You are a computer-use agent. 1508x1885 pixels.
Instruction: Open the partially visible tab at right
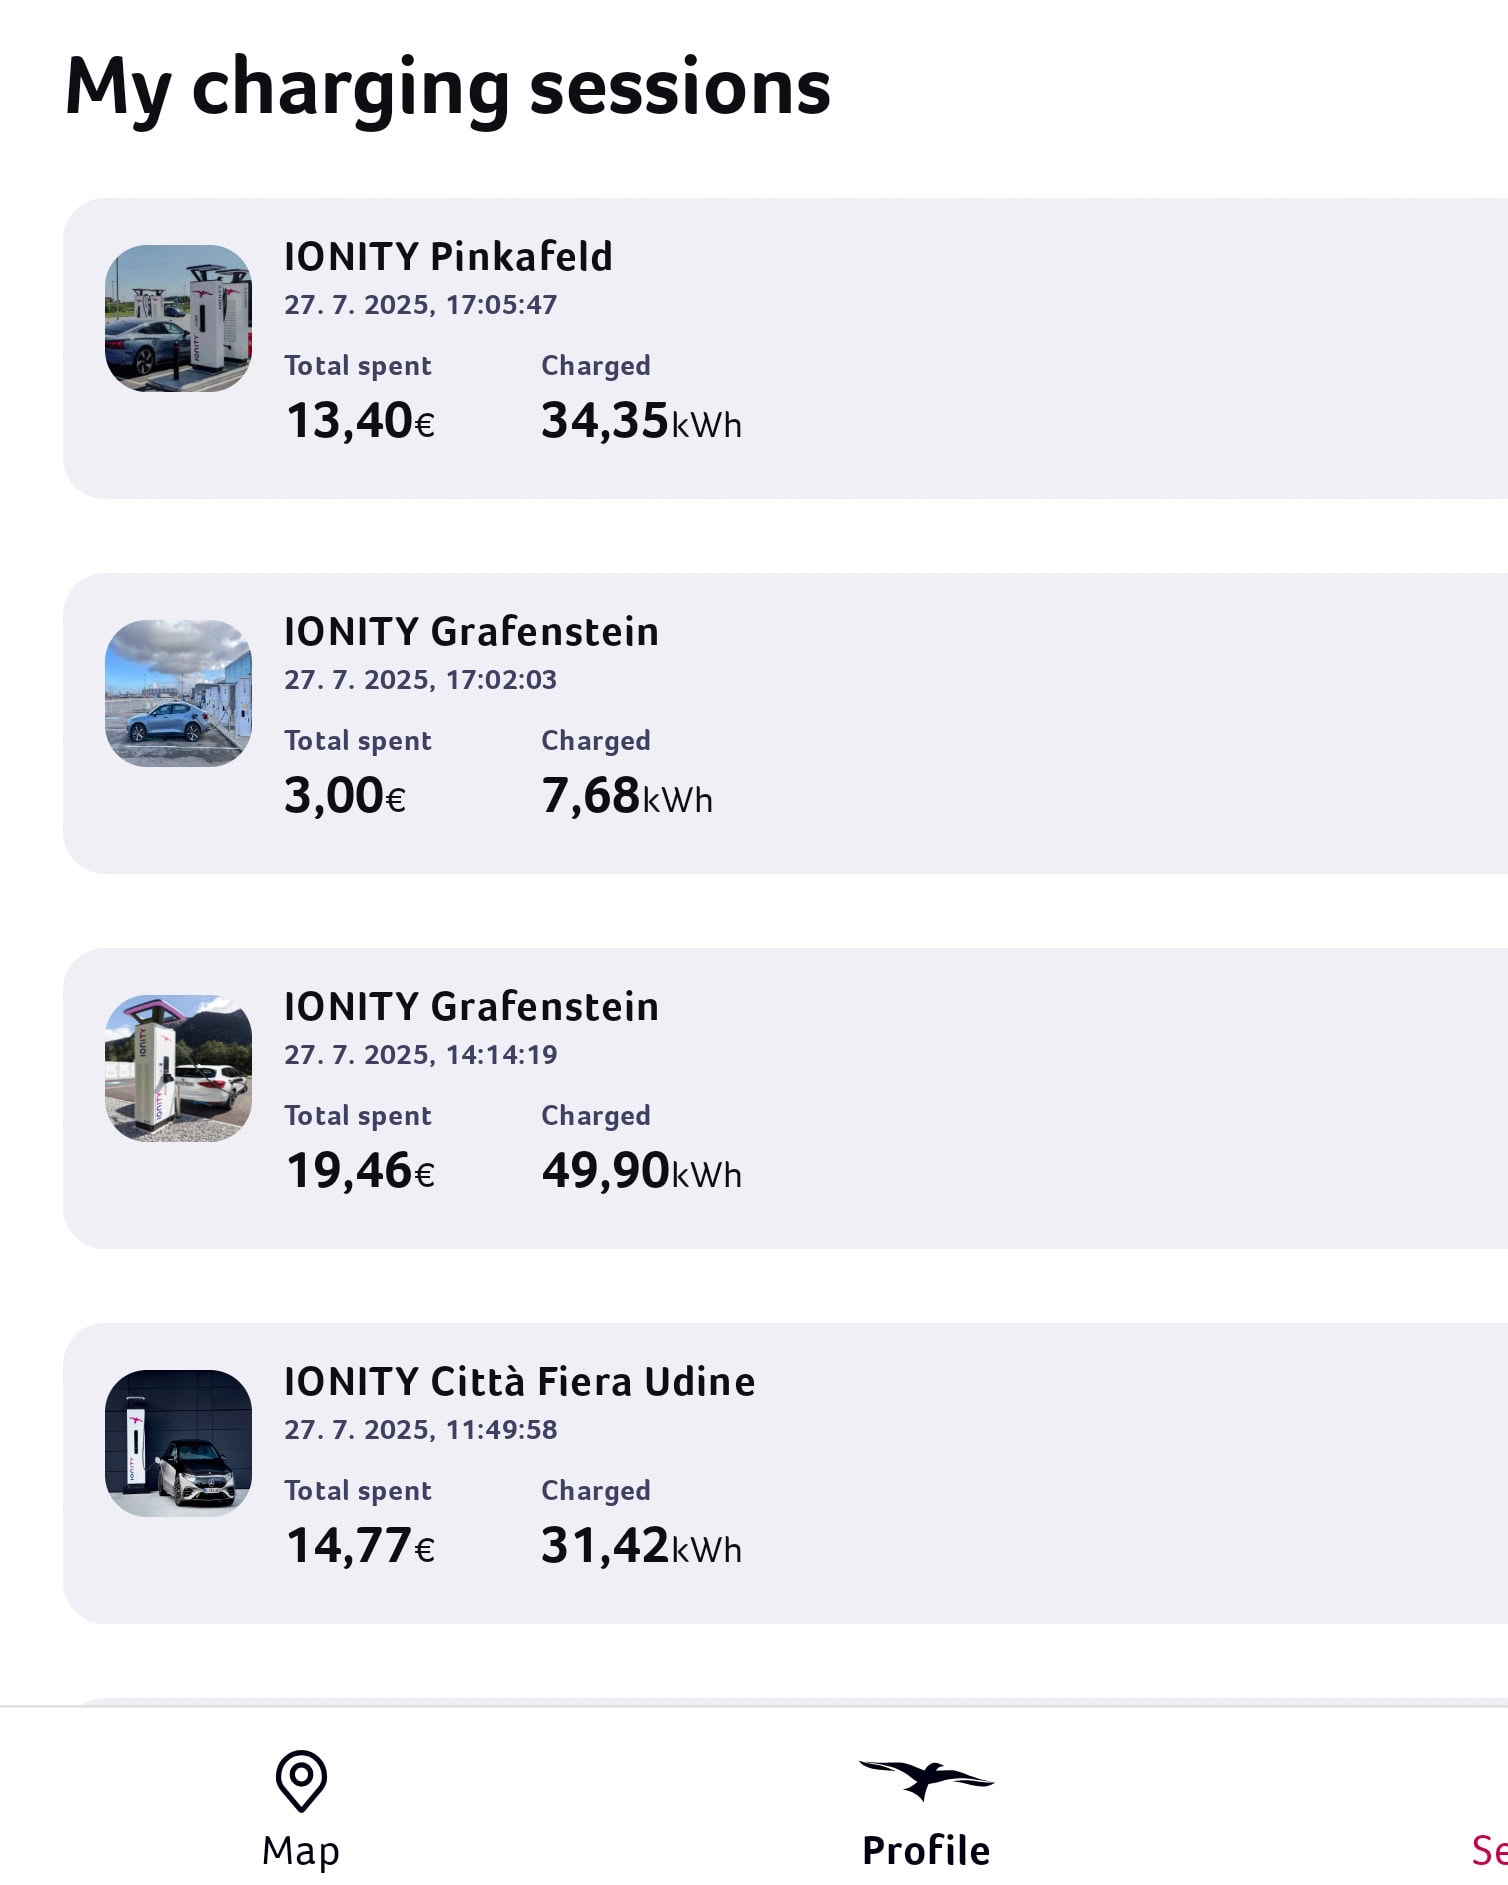coord(1489,1851)
